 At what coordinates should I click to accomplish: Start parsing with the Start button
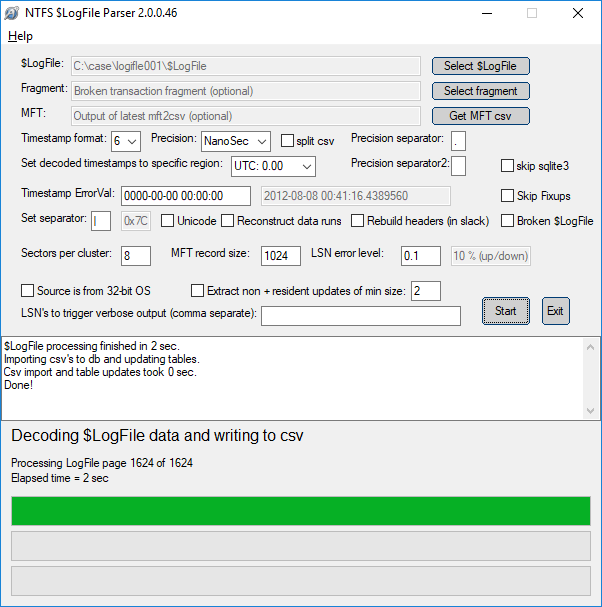[506, 311]
